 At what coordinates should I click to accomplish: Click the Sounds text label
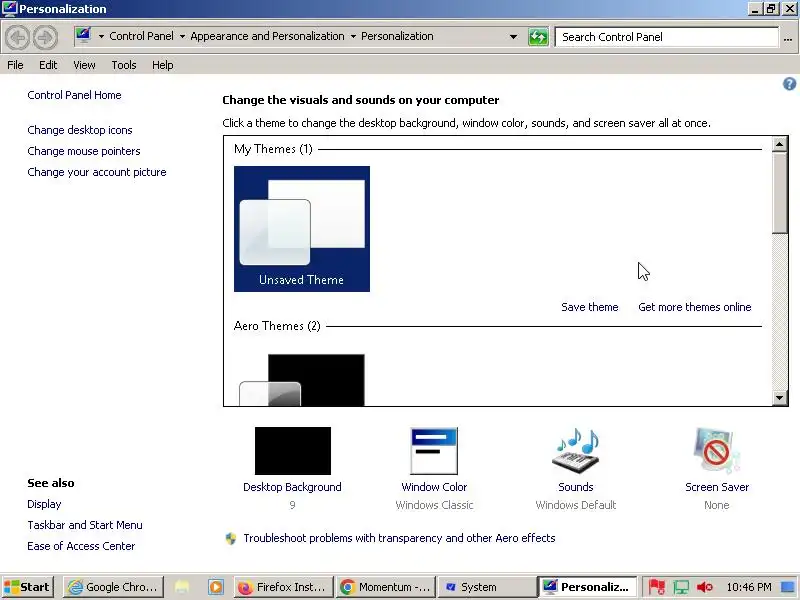point(576,487)
